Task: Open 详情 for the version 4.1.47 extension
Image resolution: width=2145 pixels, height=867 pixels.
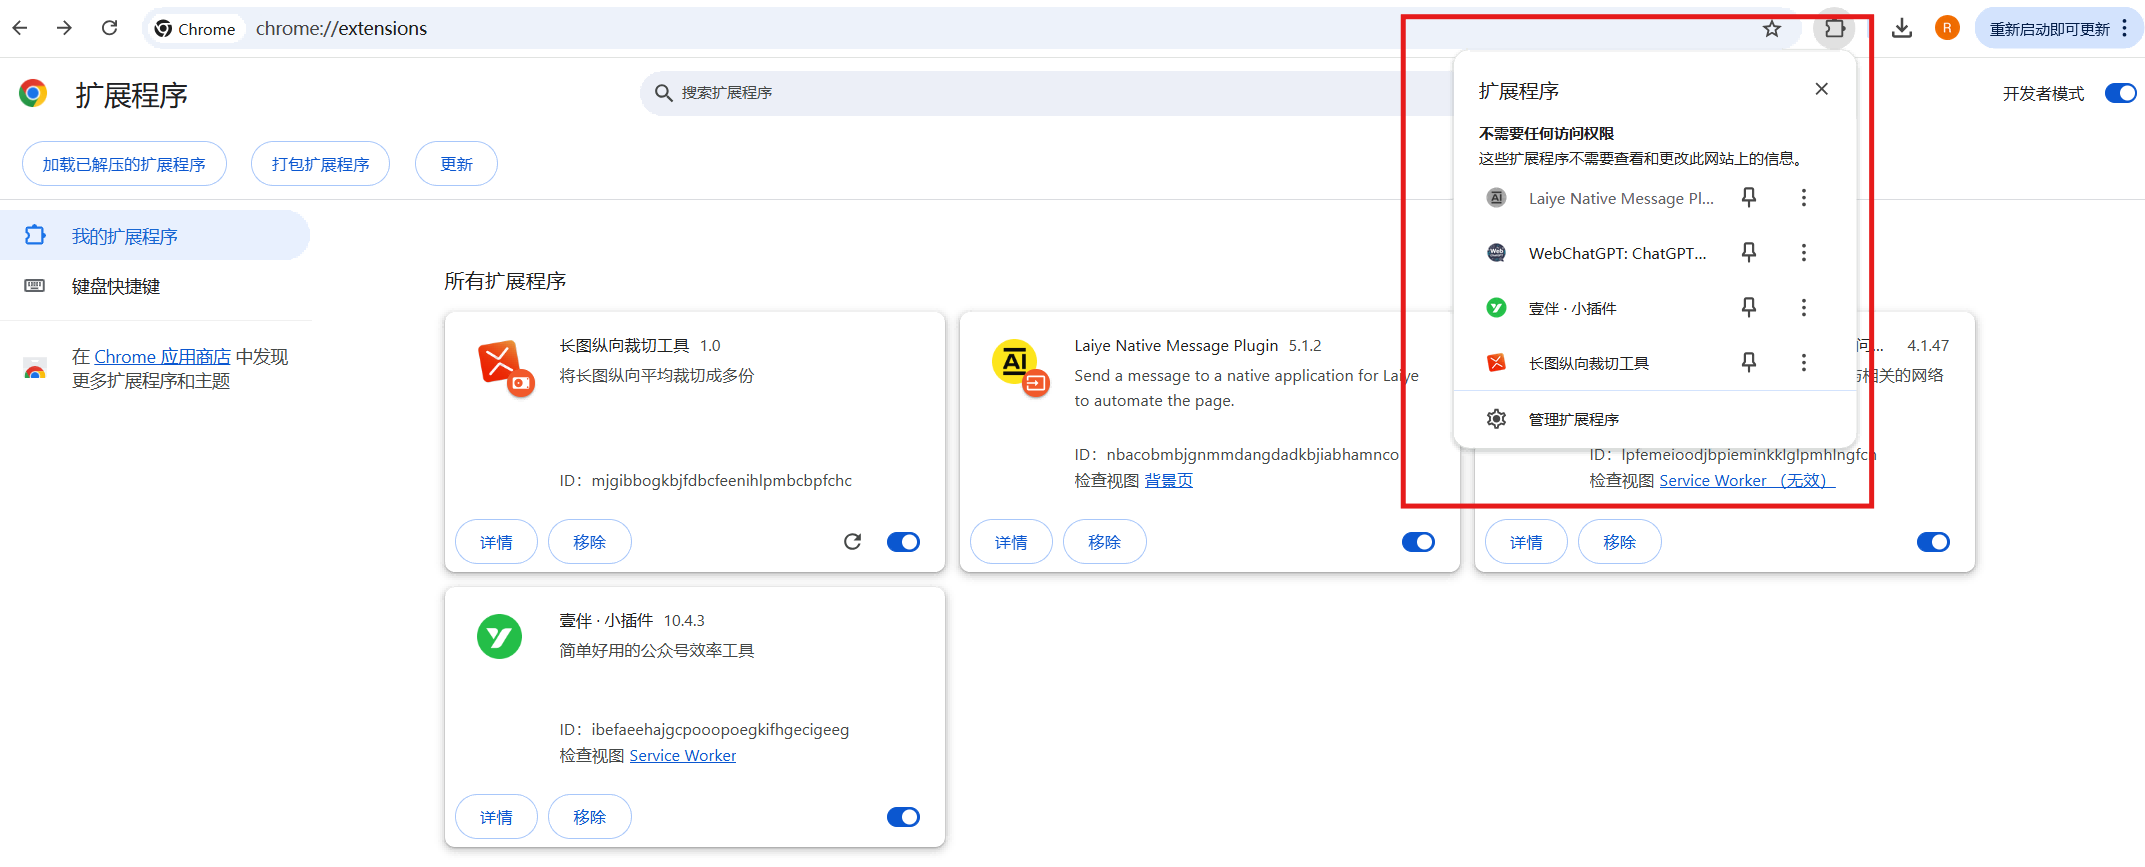Action: coord(1526,542)
